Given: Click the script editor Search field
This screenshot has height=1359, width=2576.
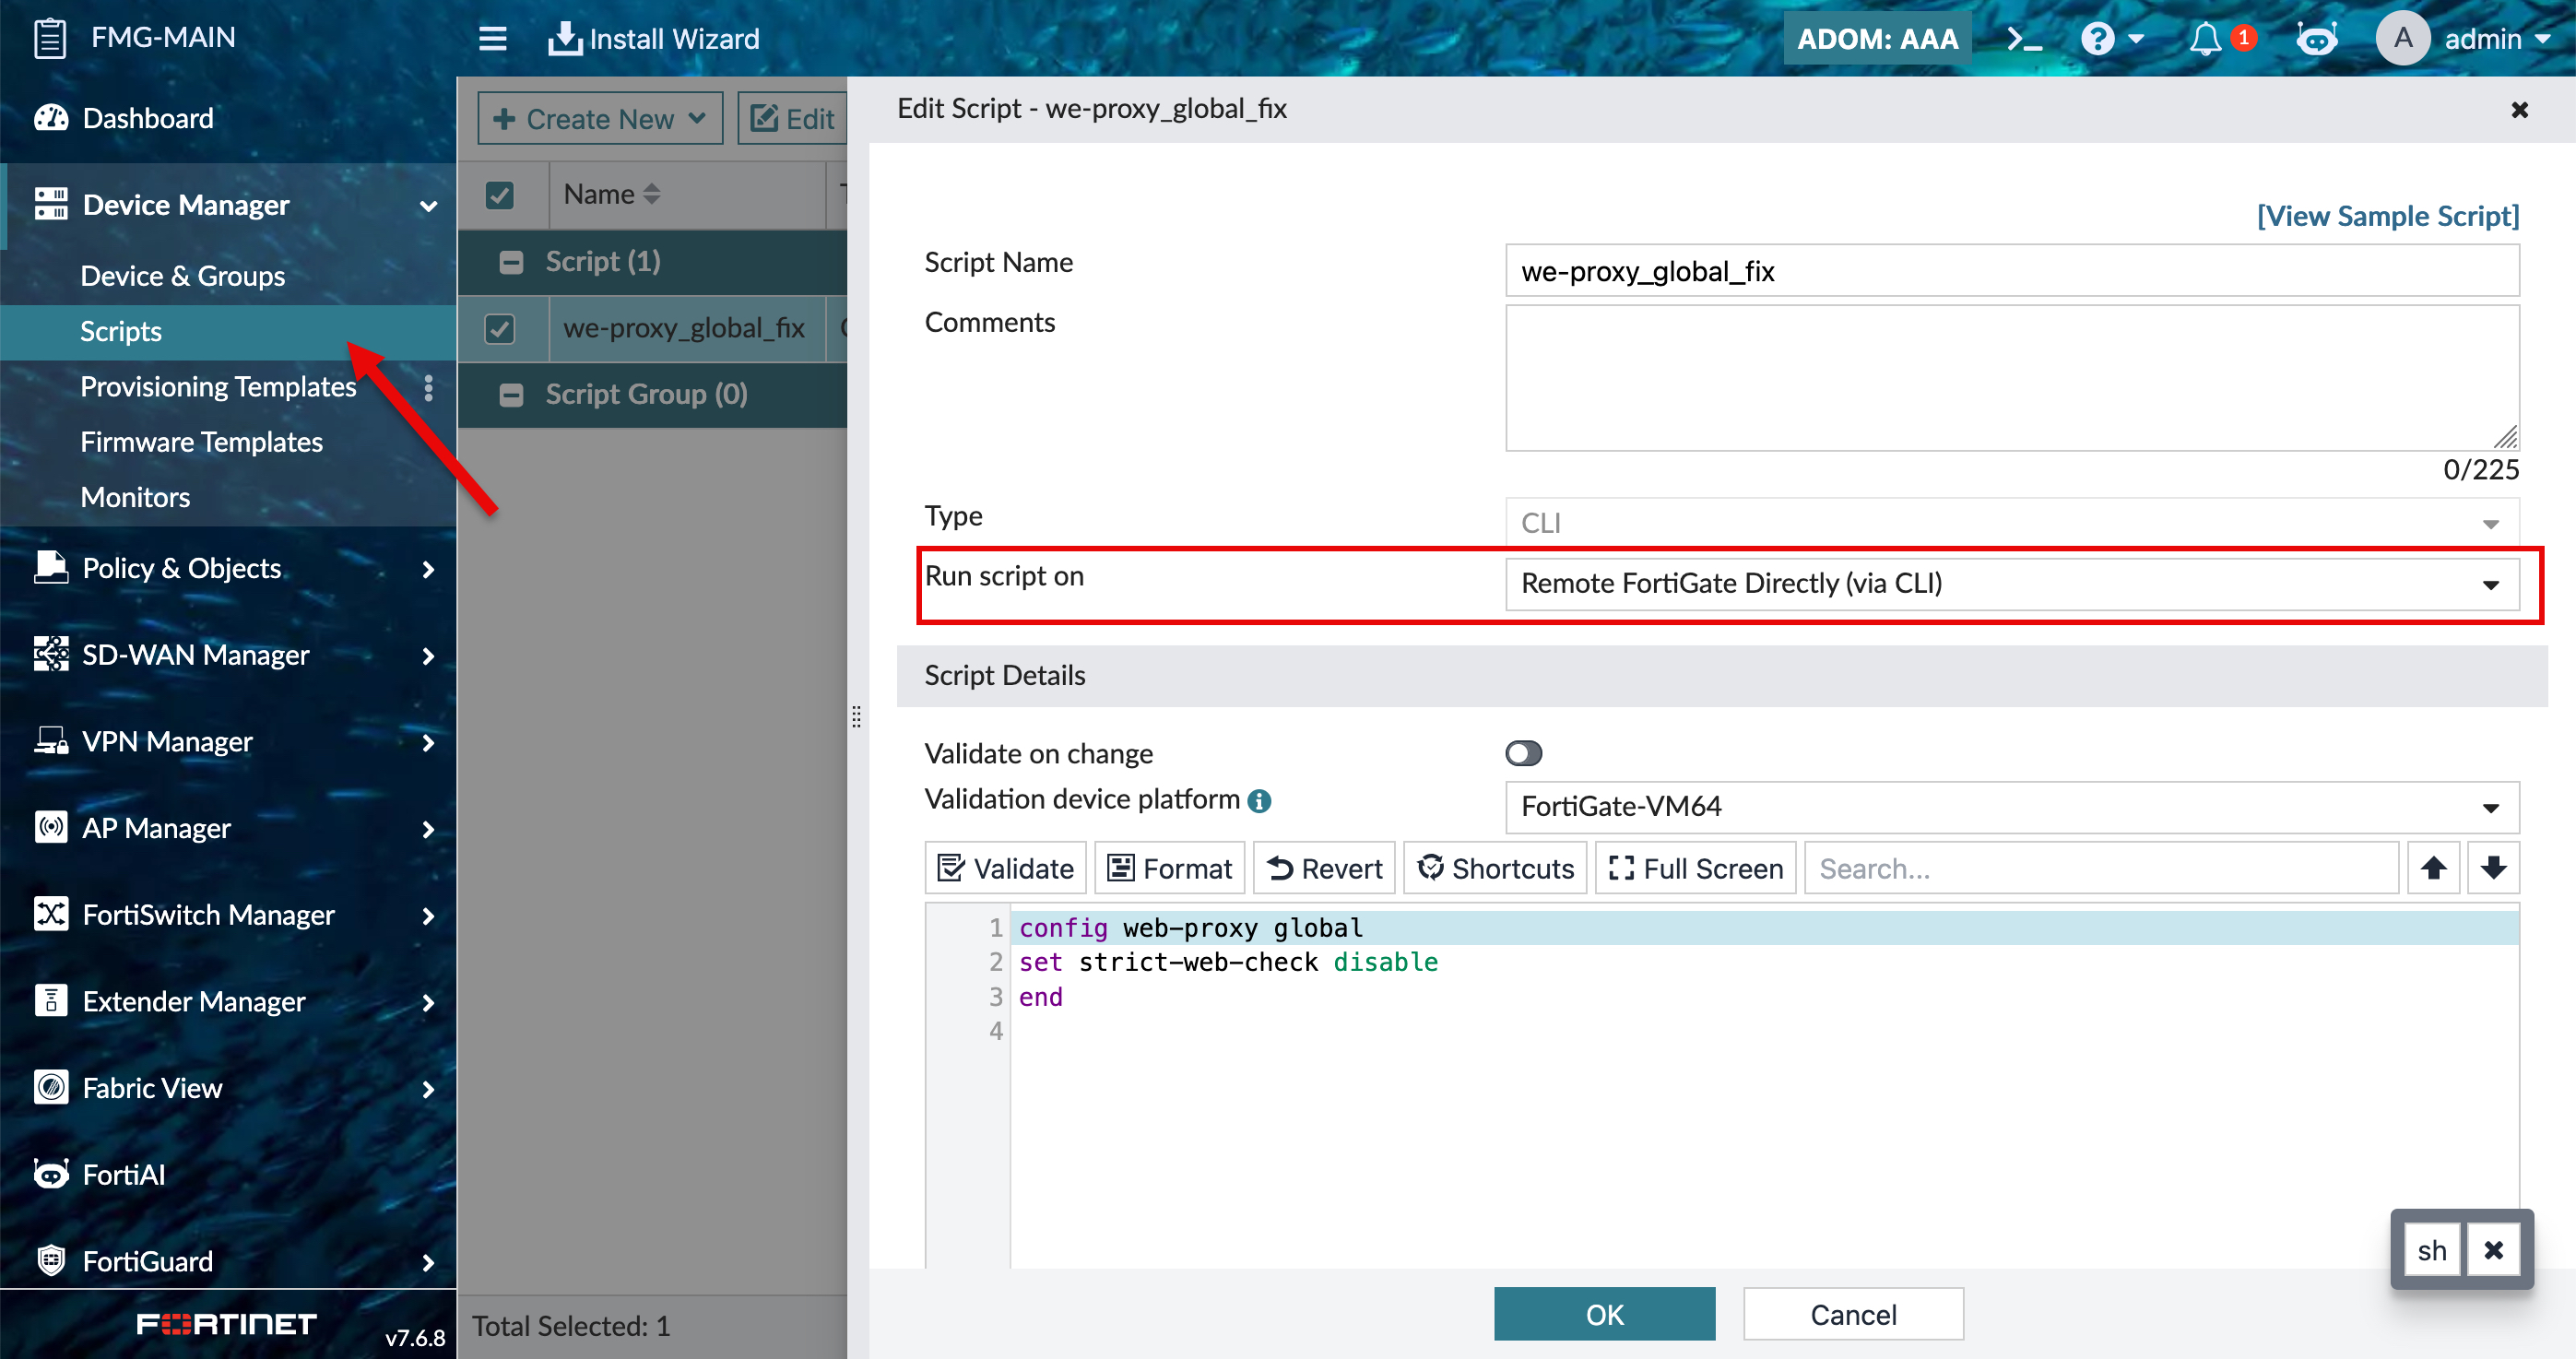Looking at the screenshot, I should pos(2101,867).
